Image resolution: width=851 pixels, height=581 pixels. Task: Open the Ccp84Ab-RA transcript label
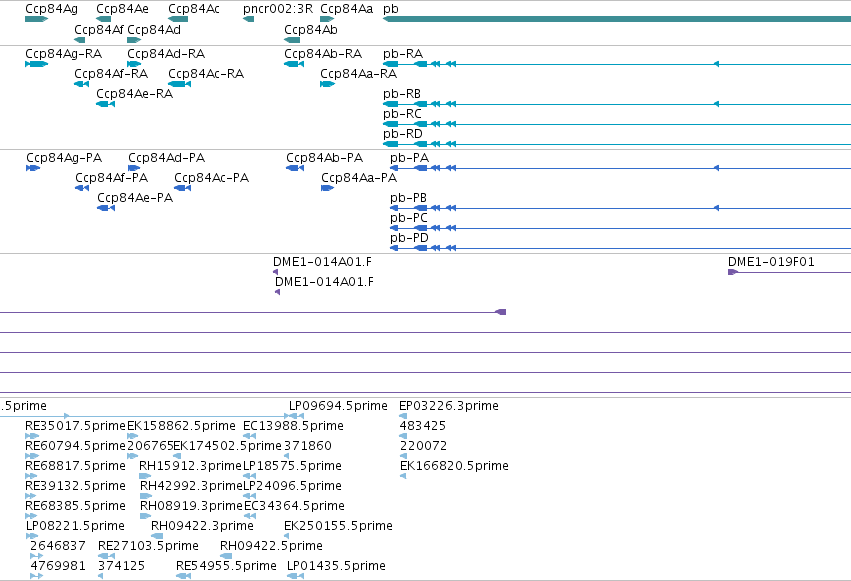coord(323,54)
